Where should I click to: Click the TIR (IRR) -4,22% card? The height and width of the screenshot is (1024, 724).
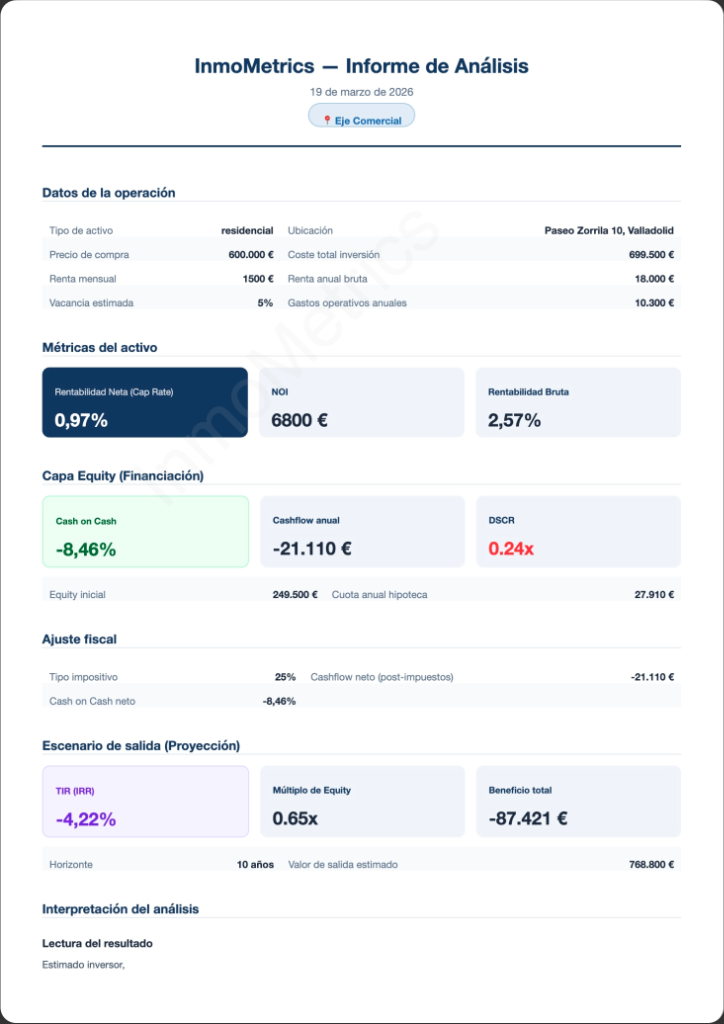[x=146, y=801]
